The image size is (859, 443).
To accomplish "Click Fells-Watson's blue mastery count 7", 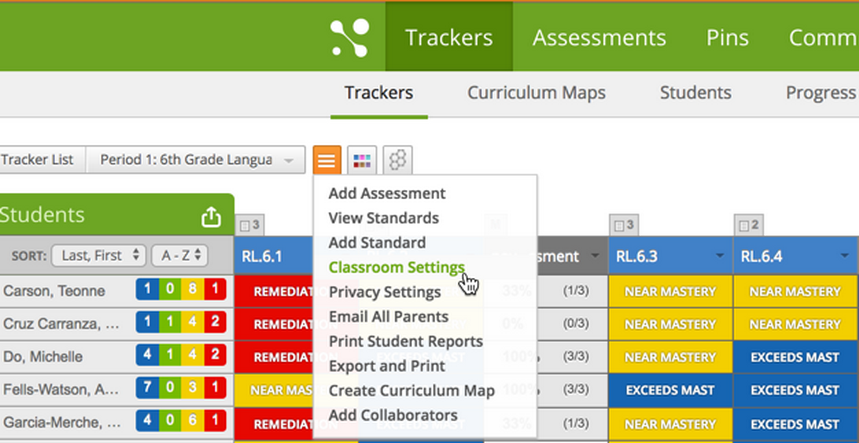I will [147, 388].
